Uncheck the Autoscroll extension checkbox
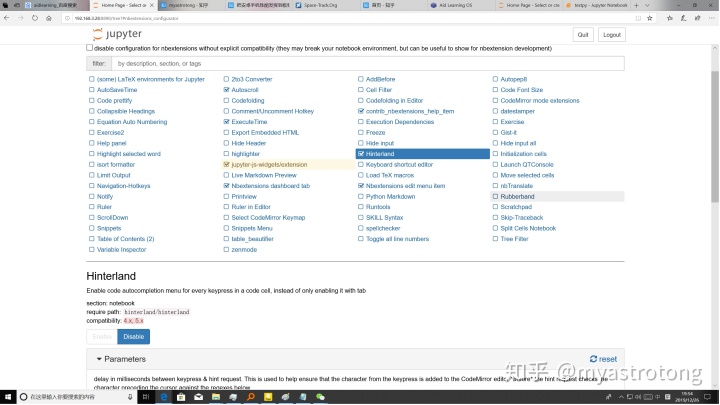Image resolution: width=720 pixels, height=405 pixels. 226,90
